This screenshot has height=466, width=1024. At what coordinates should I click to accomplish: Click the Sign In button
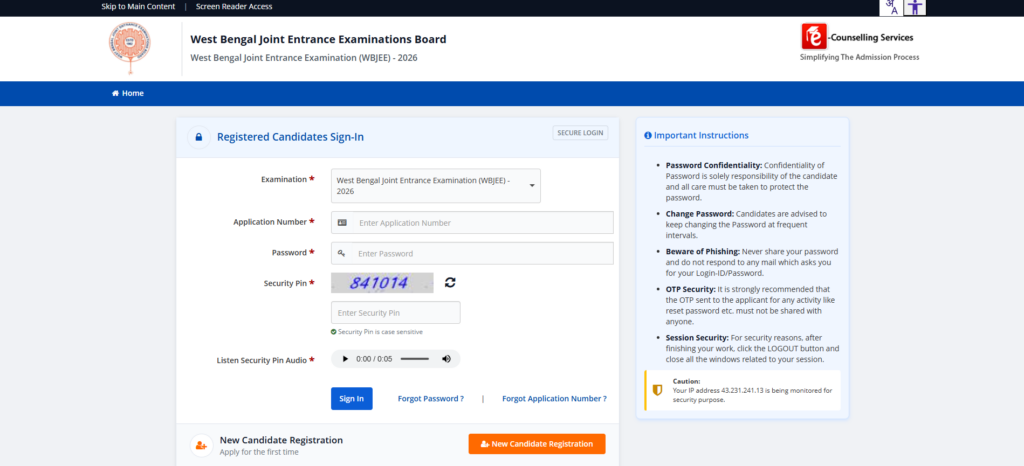pyautogui.click(x=351, y=399)
